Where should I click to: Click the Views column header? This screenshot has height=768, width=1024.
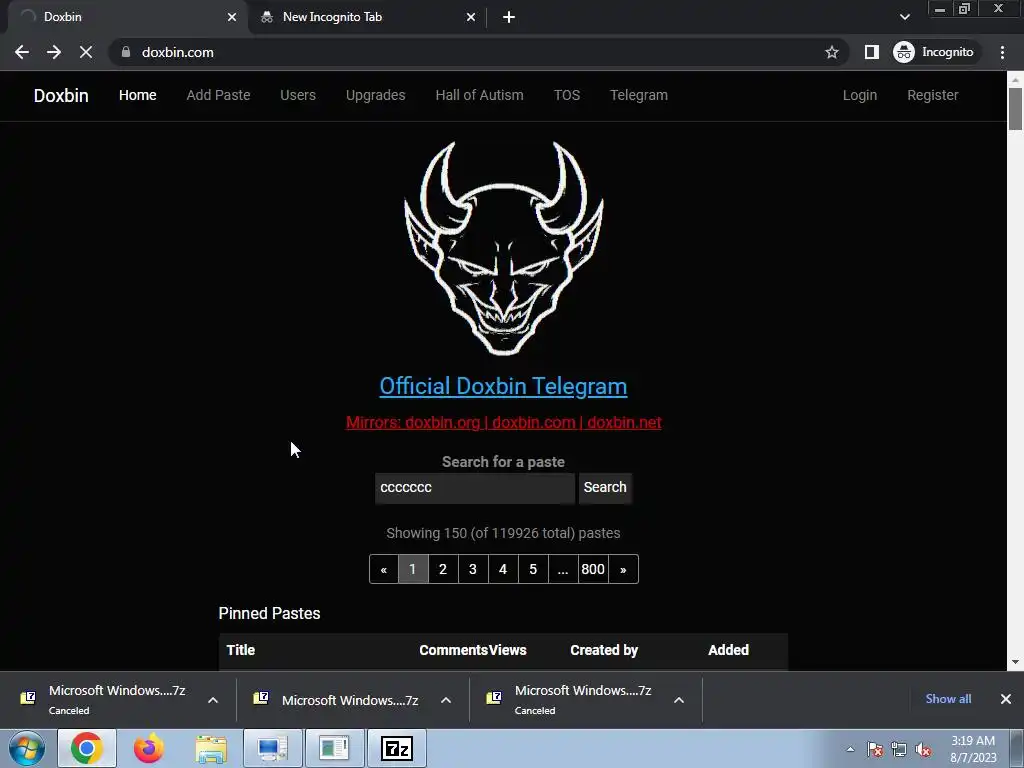tap(508, 650)
